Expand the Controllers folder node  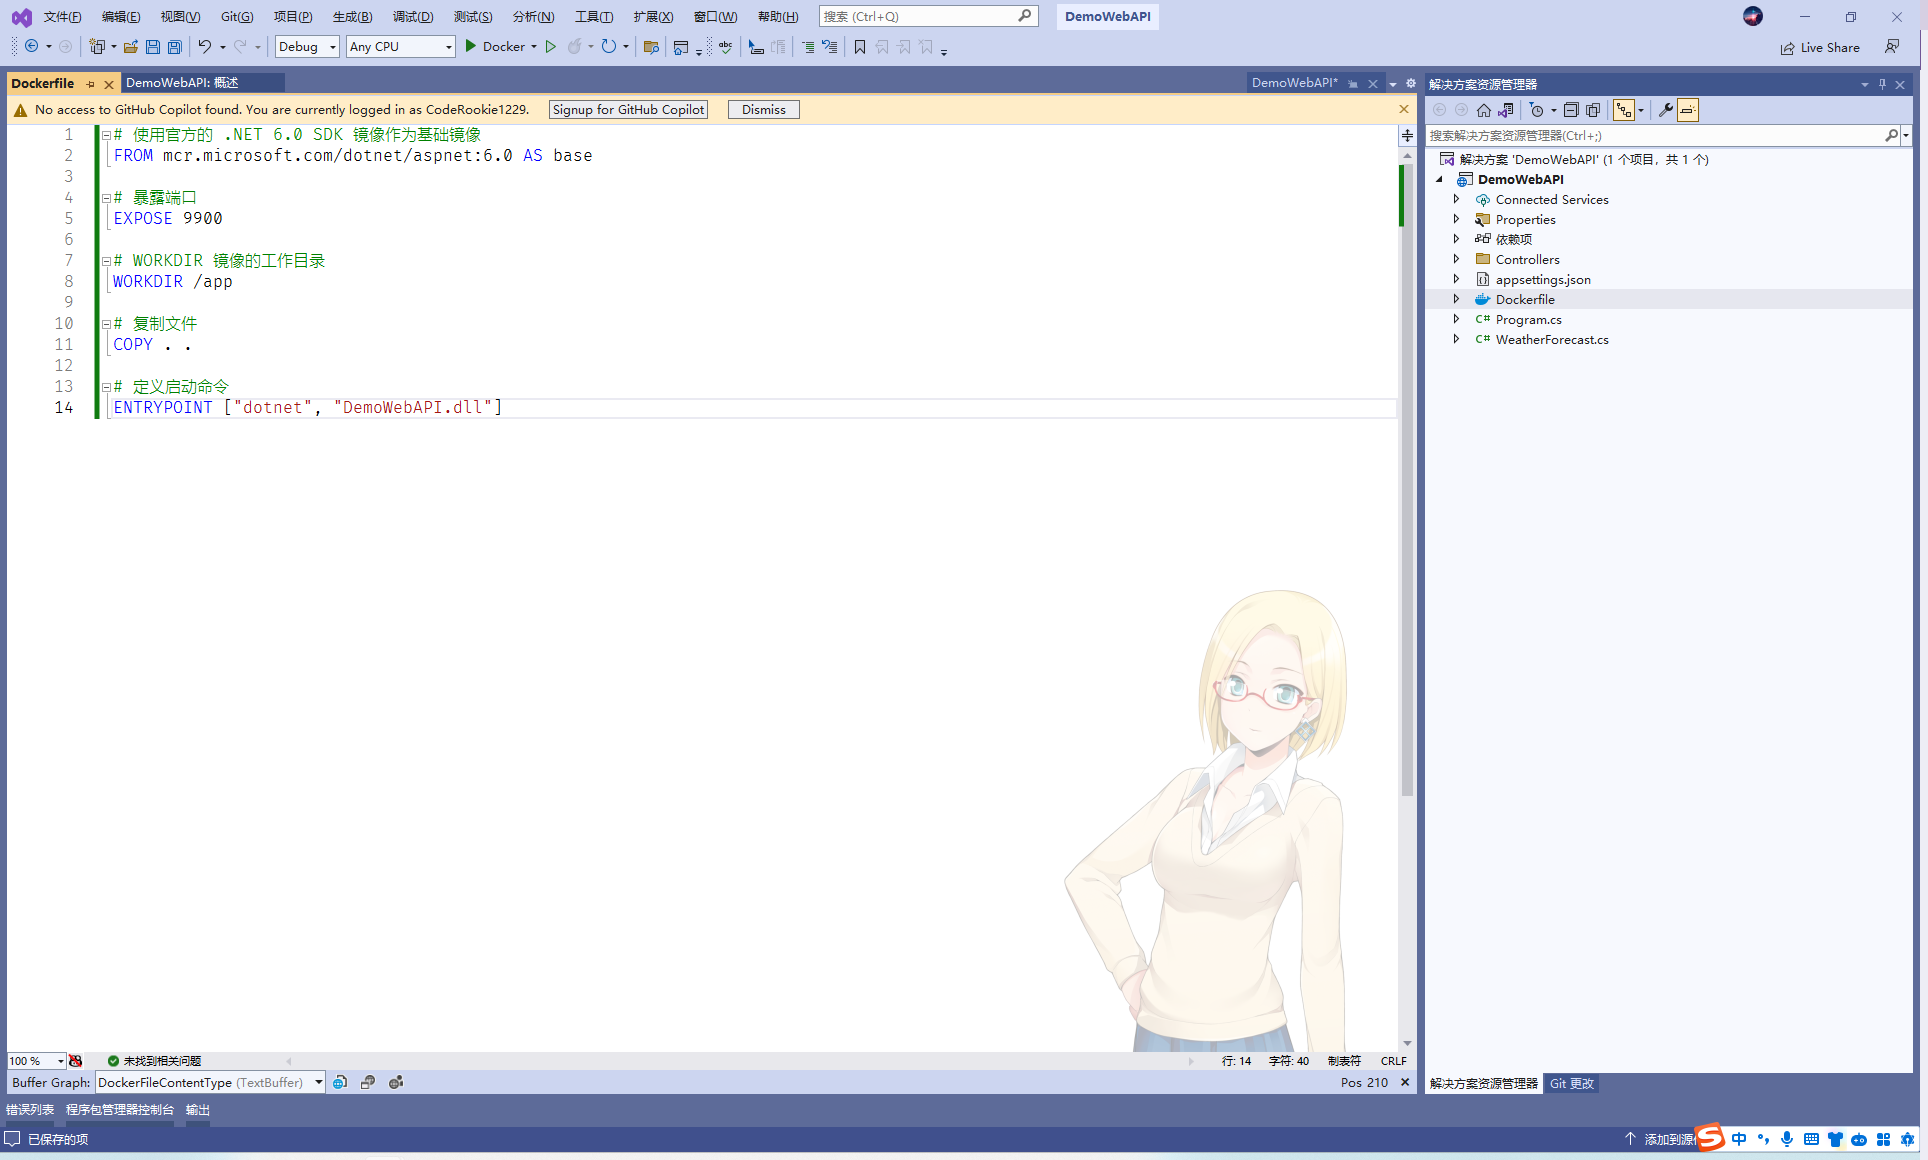1456,259
